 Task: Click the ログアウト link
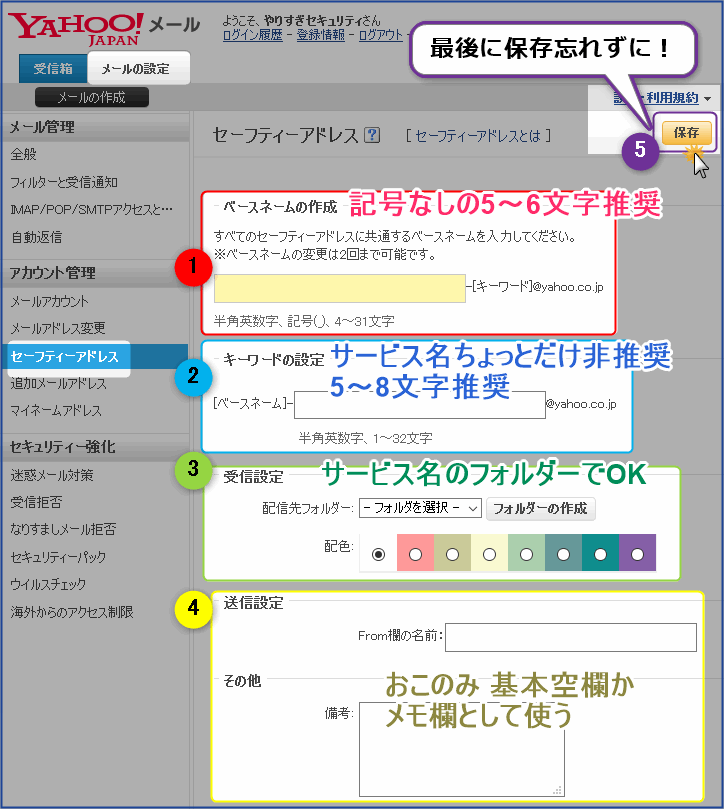pos(380,35)
